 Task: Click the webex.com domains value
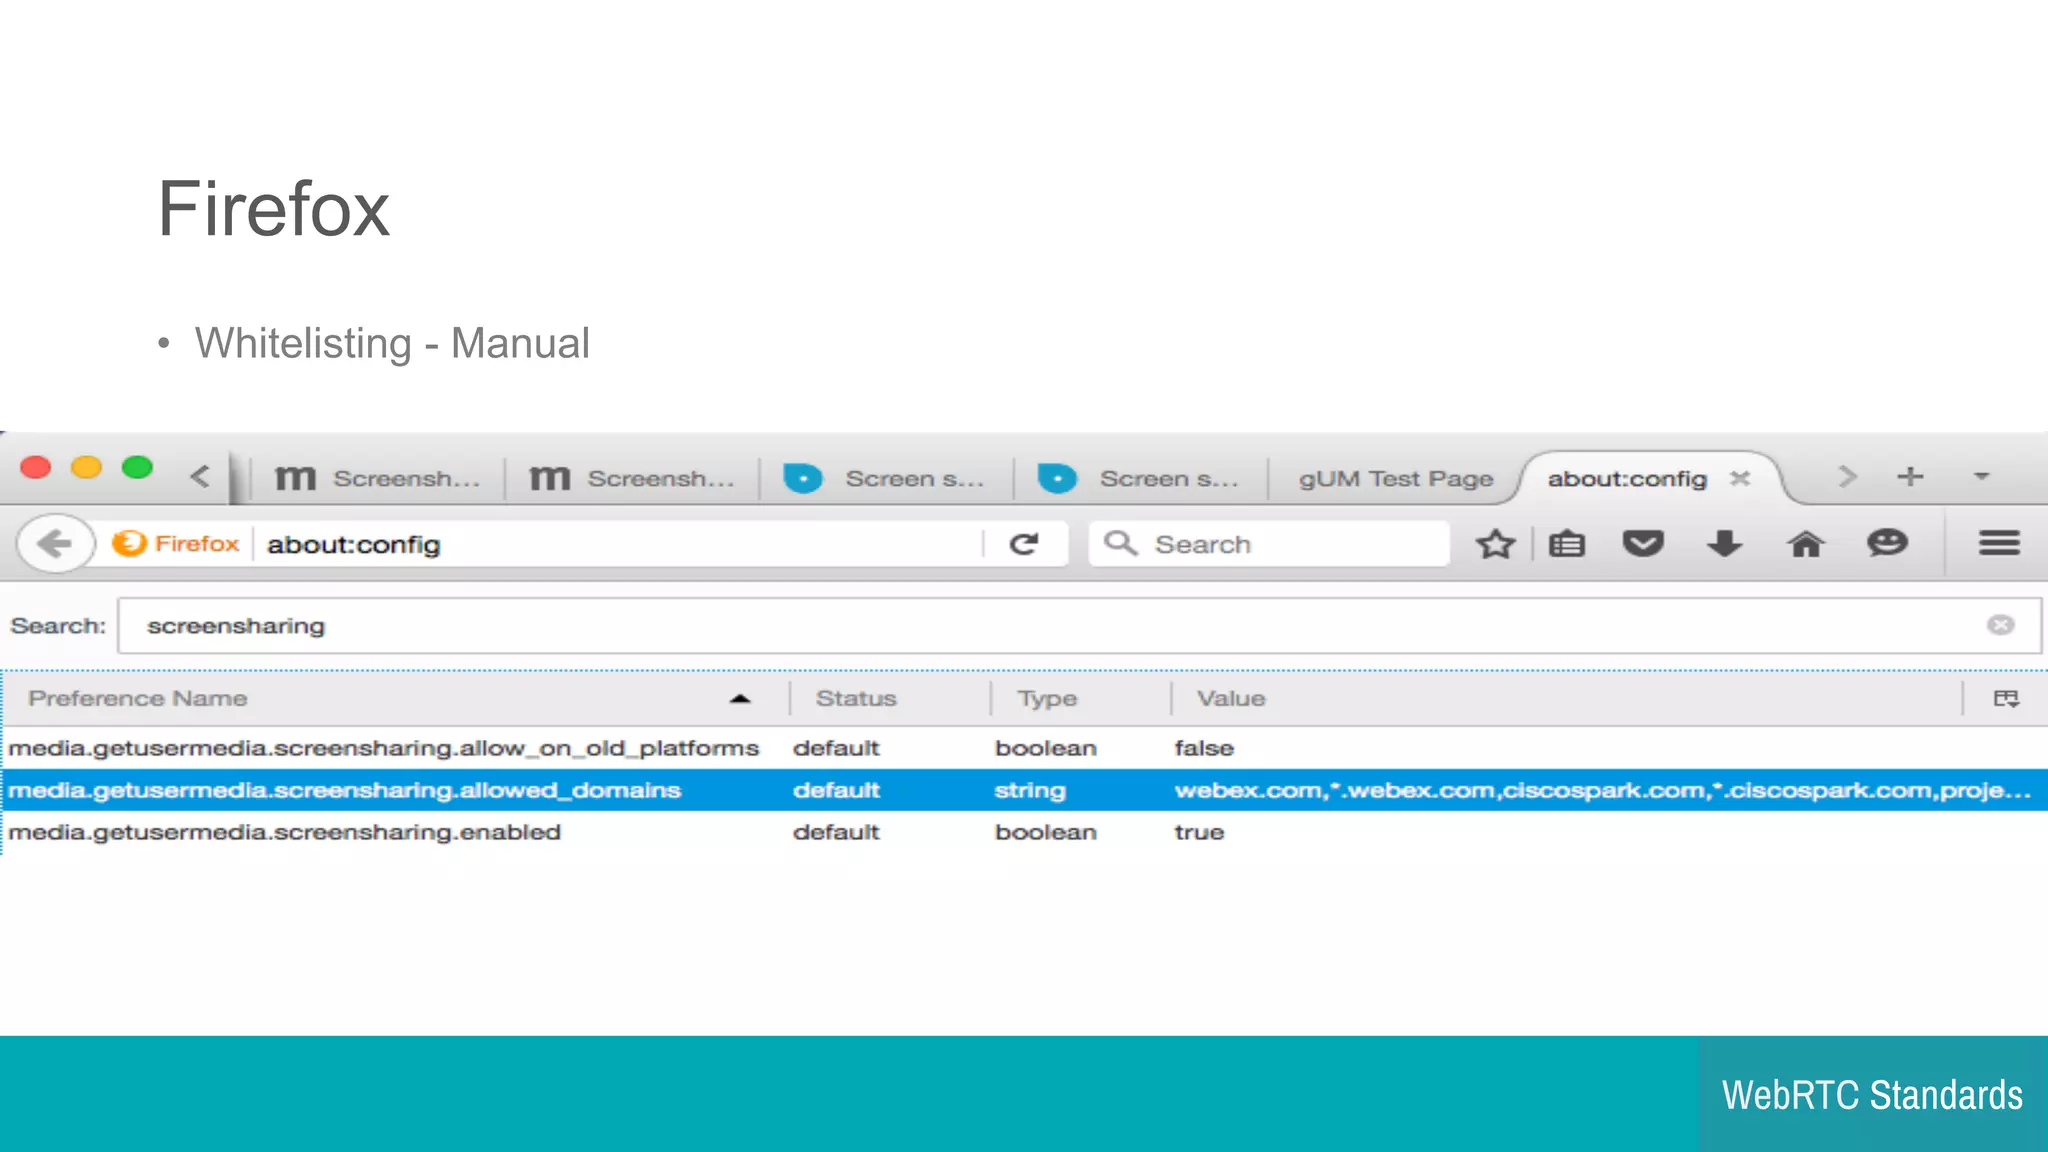pos(1603,790)
